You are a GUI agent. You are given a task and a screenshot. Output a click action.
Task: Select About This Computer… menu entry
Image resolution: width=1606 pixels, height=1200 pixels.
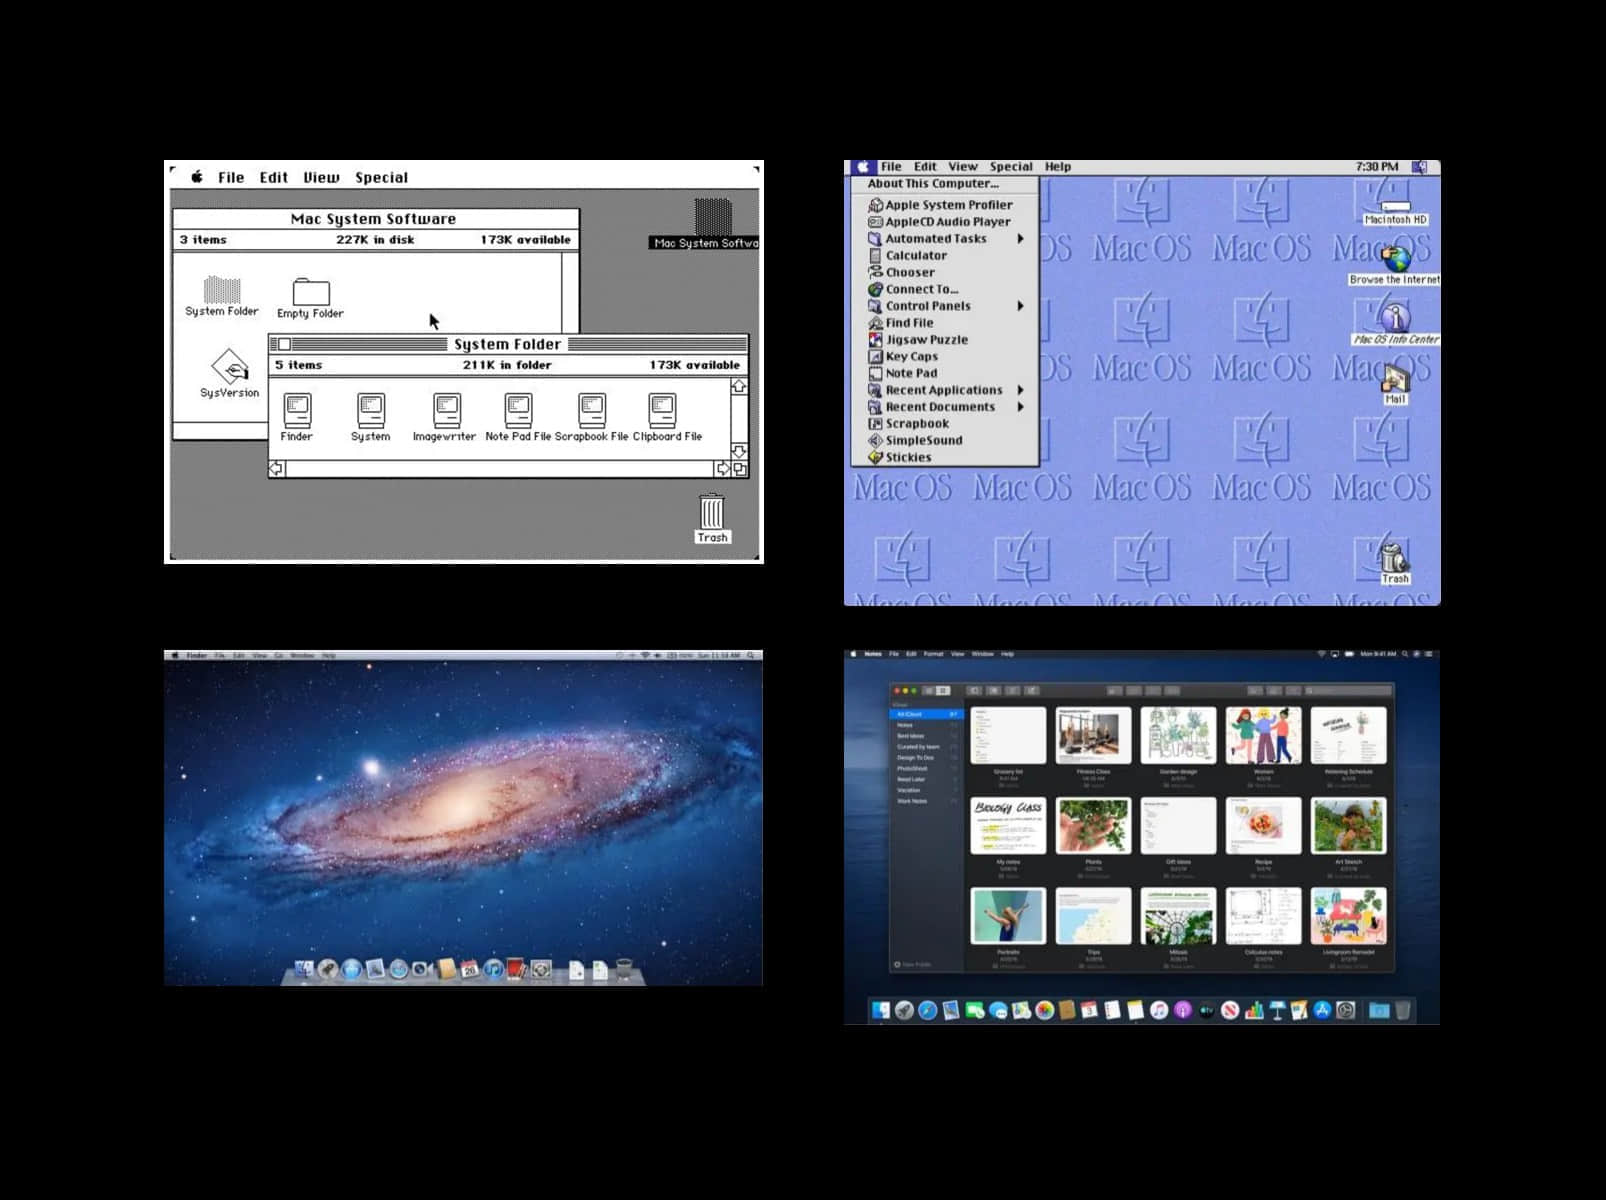tap(932, 184)
